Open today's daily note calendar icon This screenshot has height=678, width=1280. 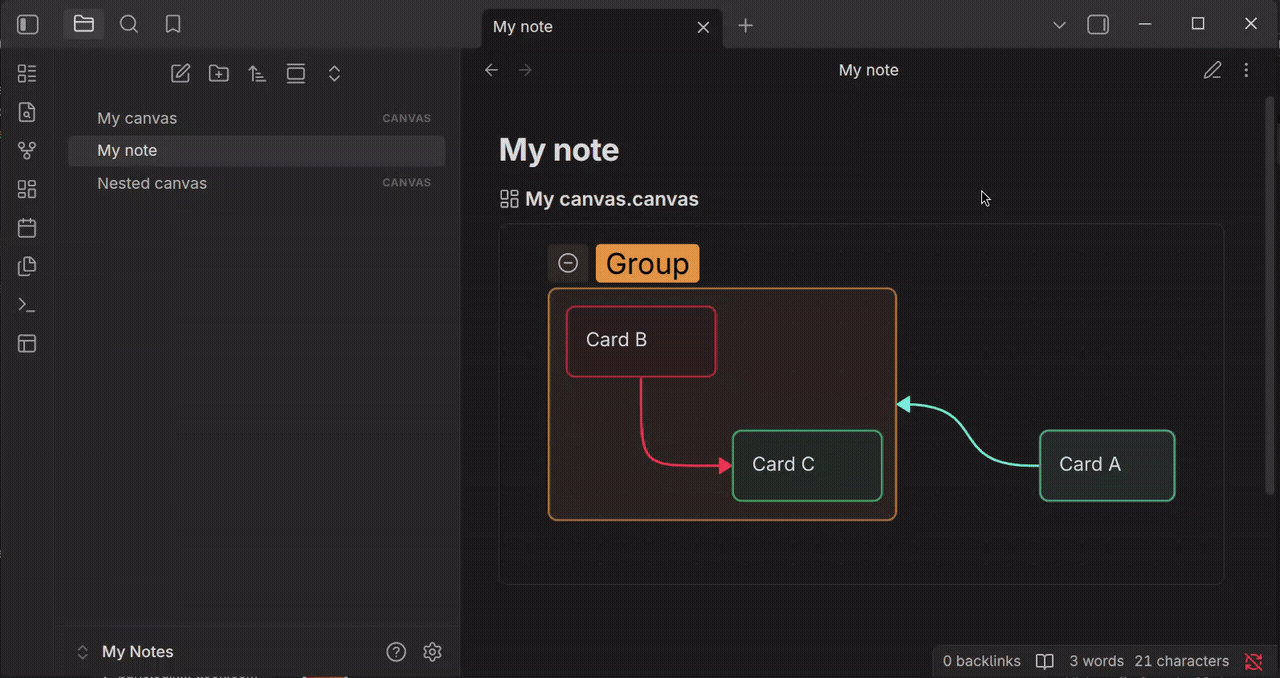[27, 228]
